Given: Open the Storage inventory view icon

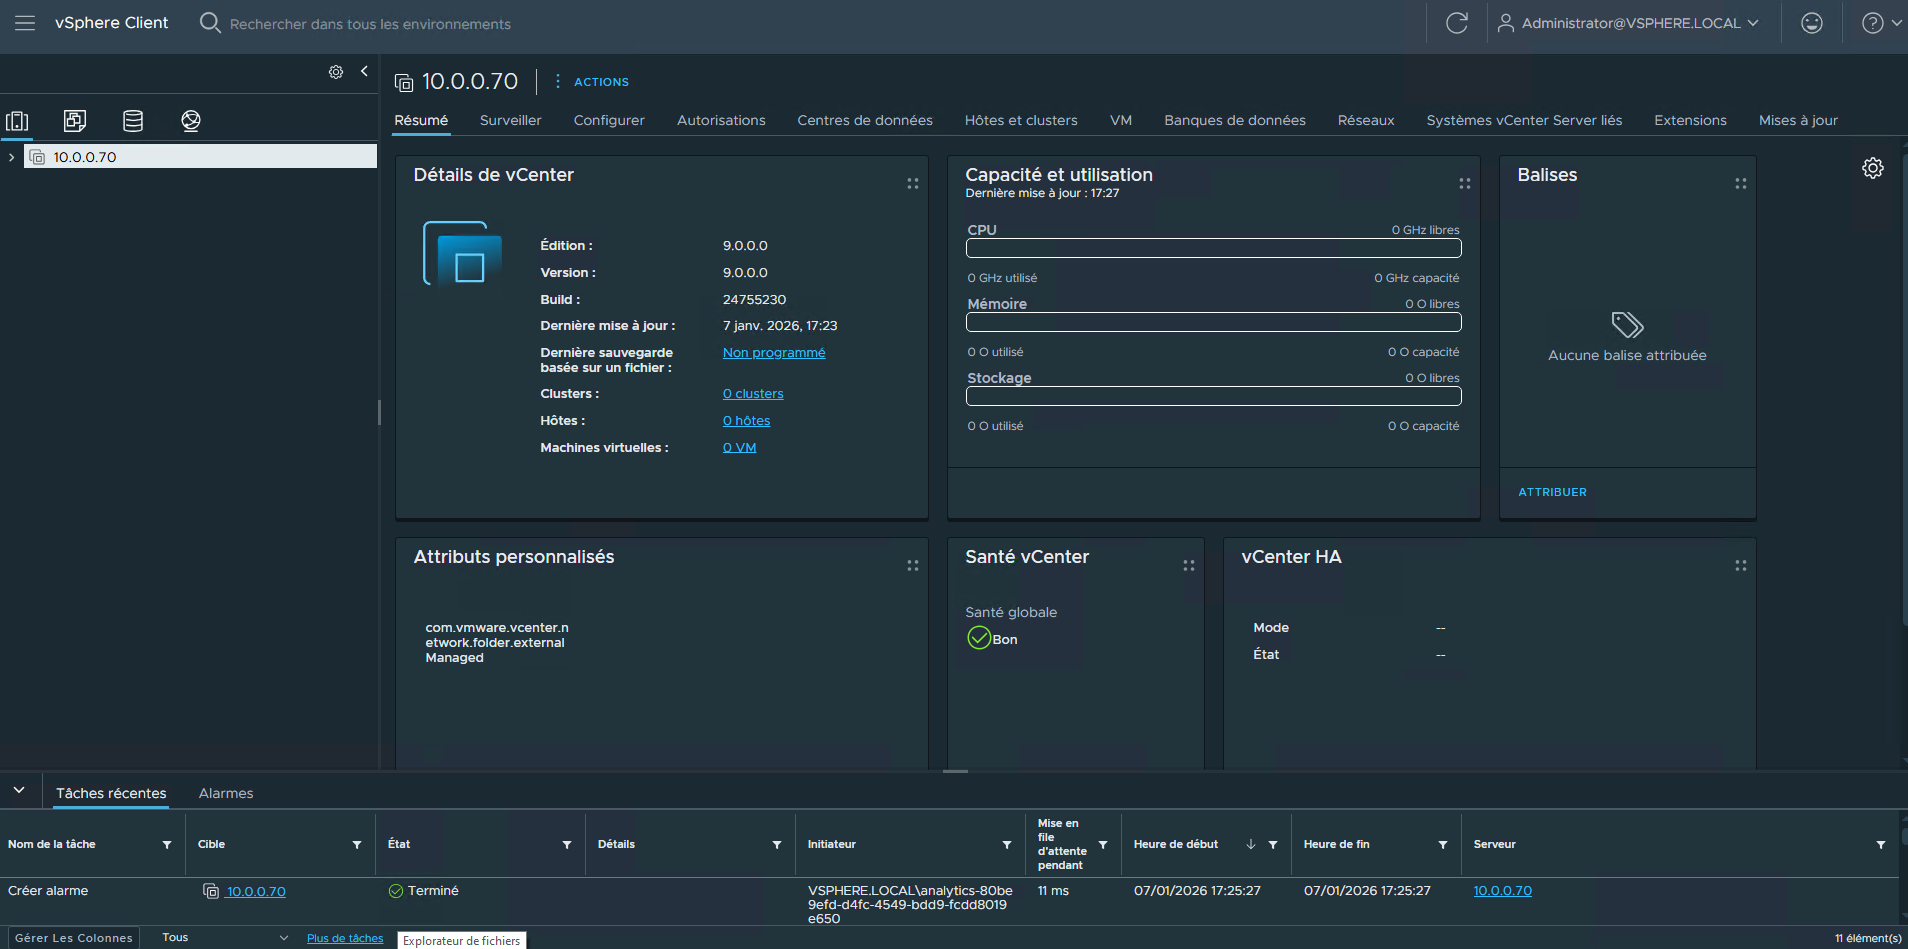Looking at the screenshot, I should [x=133, y=121].
